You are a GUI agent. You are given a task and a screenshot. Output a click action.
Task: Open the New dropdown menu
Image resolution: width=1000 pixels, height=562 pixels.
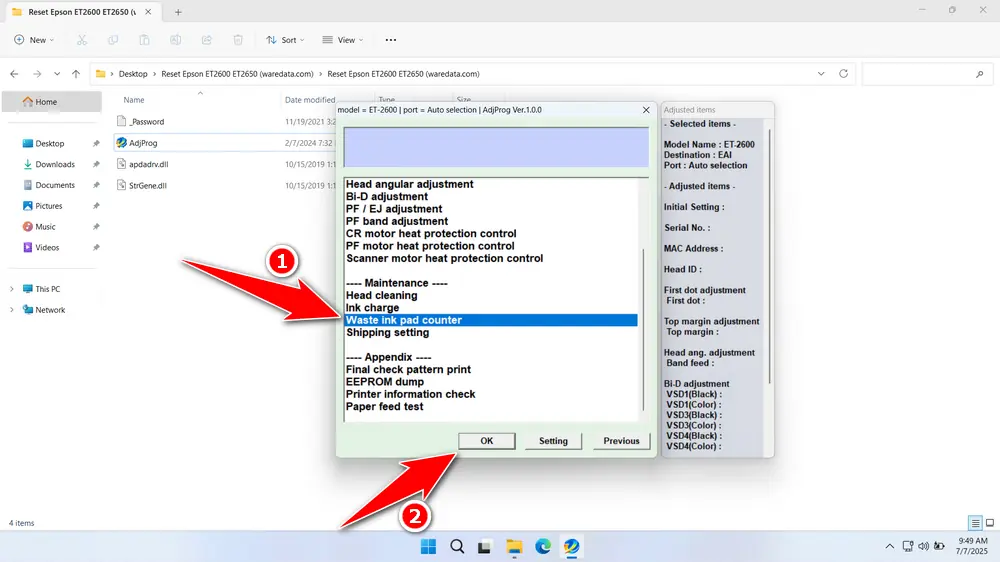[x=34, y=40]
